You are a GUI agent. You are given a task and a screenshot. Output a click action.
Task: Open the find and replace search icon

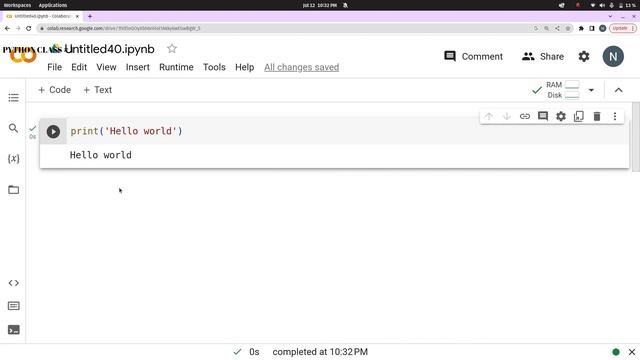coord(13,128)
